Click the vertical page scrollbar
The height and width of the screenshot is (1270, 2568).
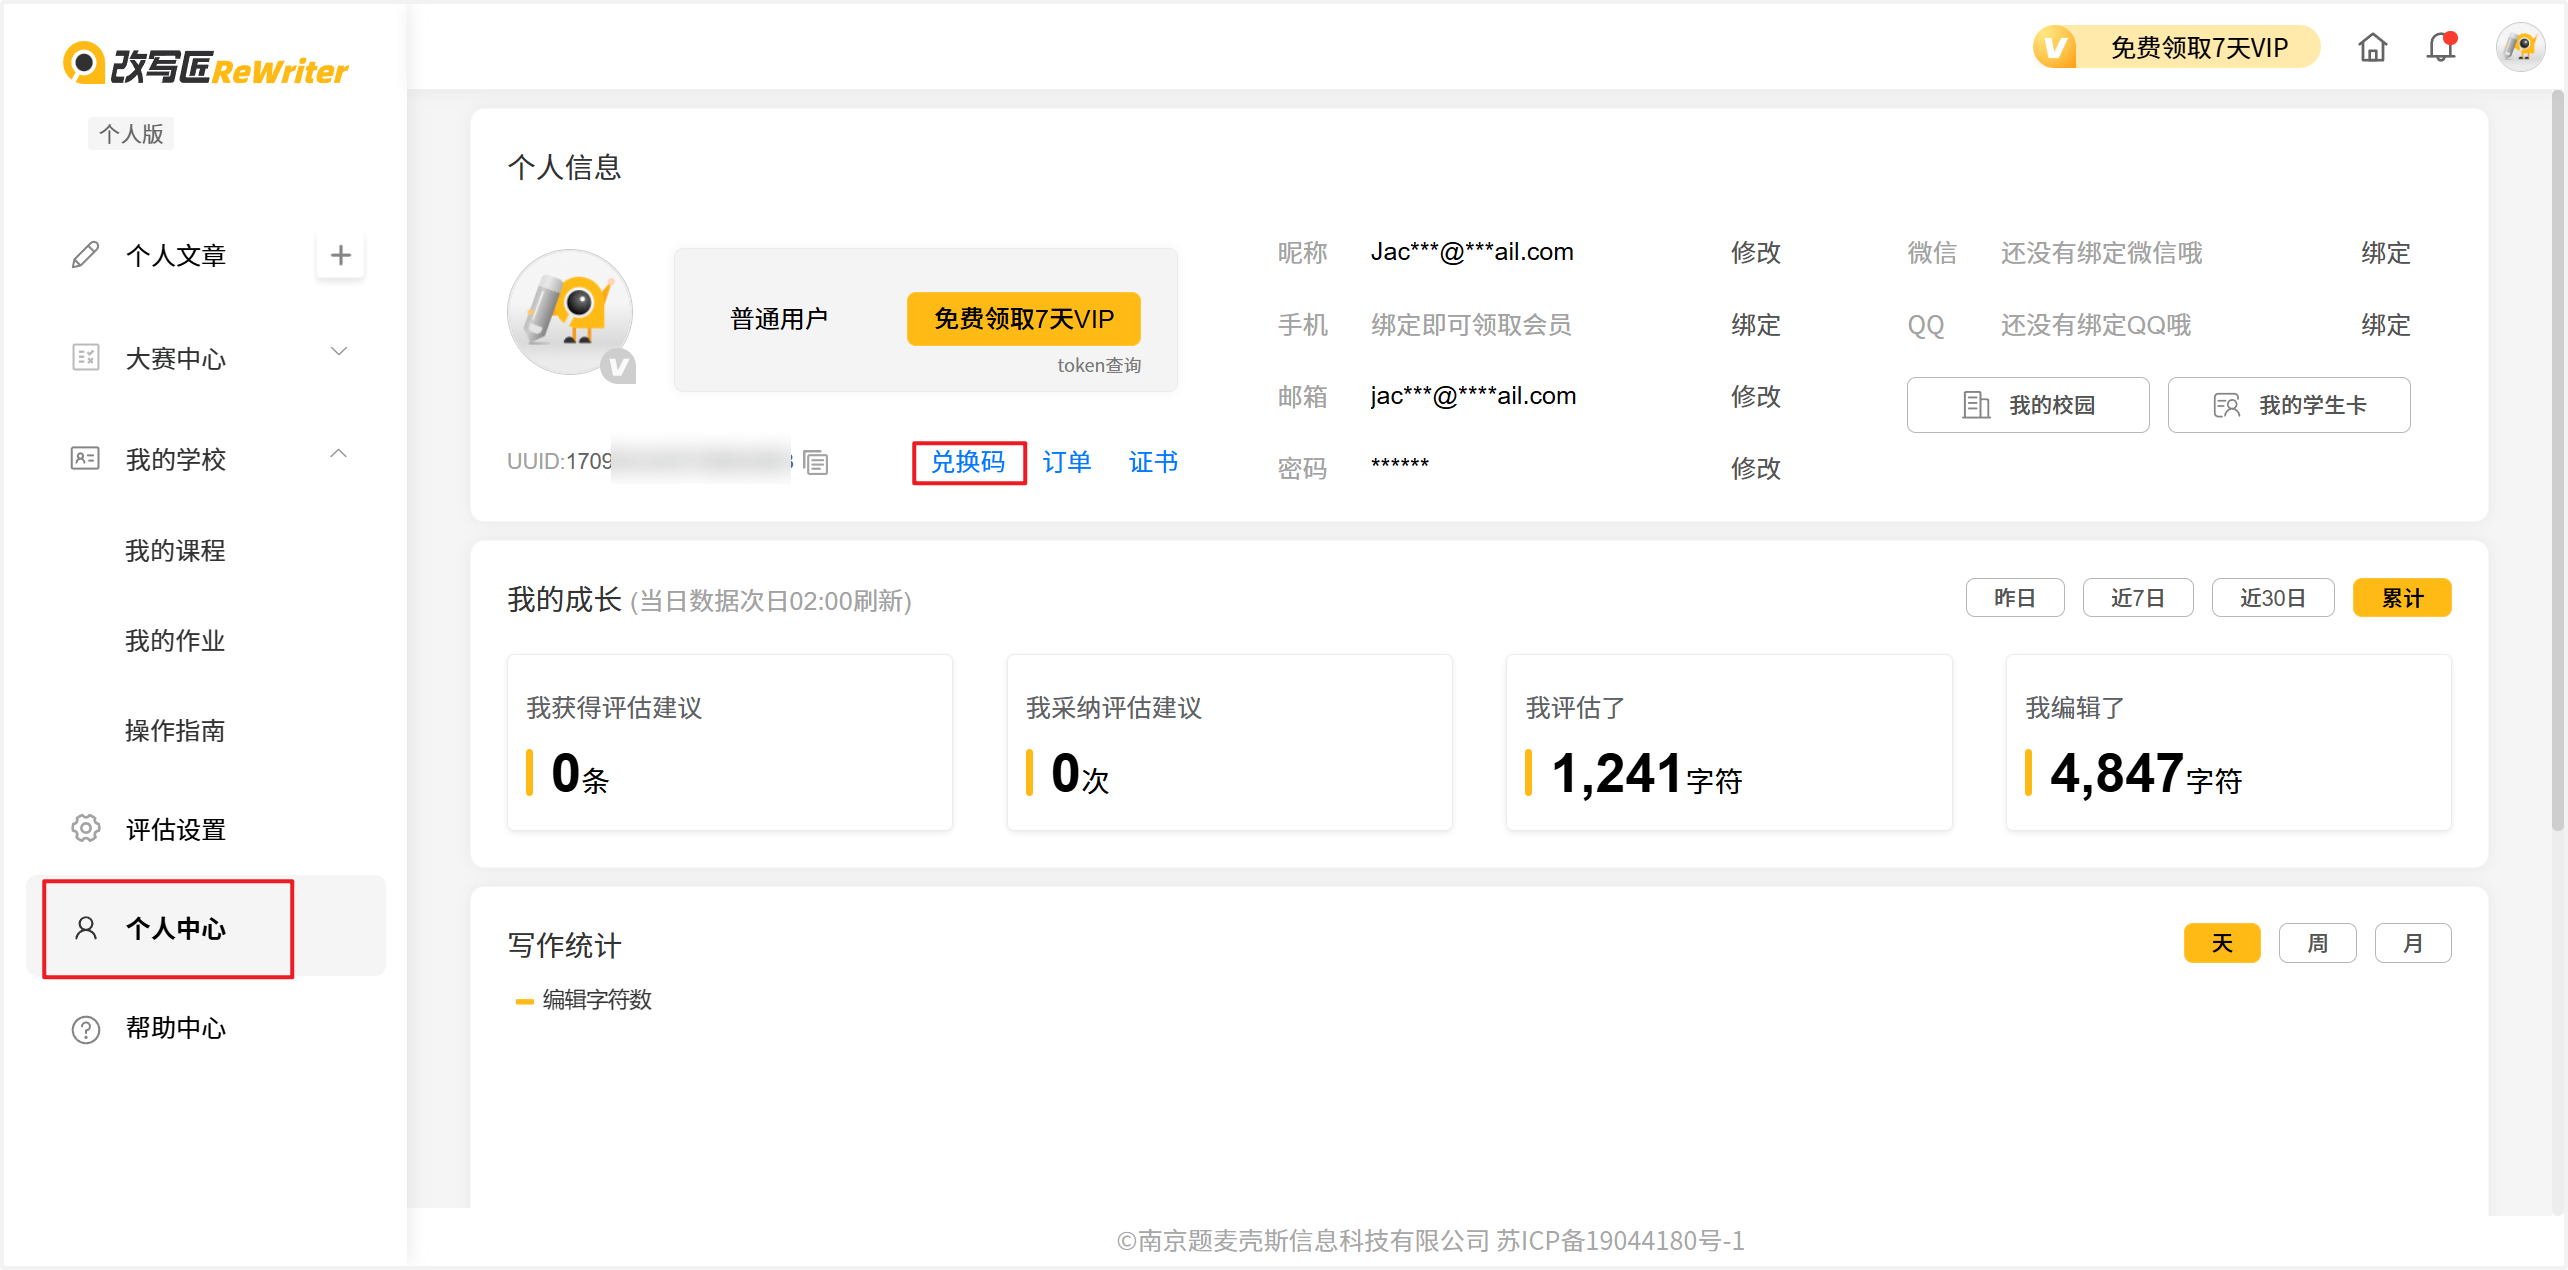(2558, 460)
